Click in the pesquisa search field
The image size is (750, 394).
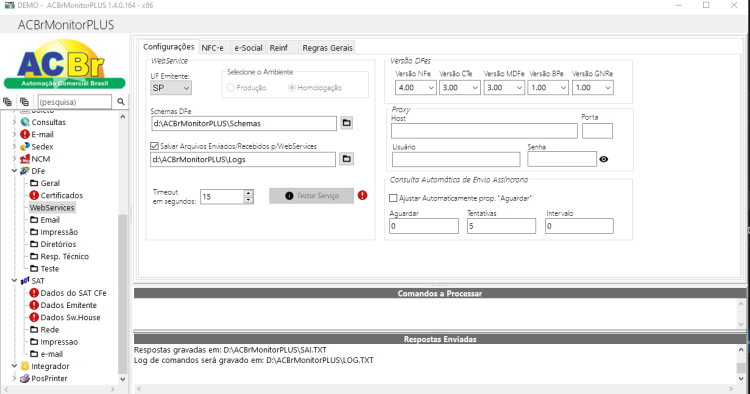pyautogui.click(x=74, y=102)
